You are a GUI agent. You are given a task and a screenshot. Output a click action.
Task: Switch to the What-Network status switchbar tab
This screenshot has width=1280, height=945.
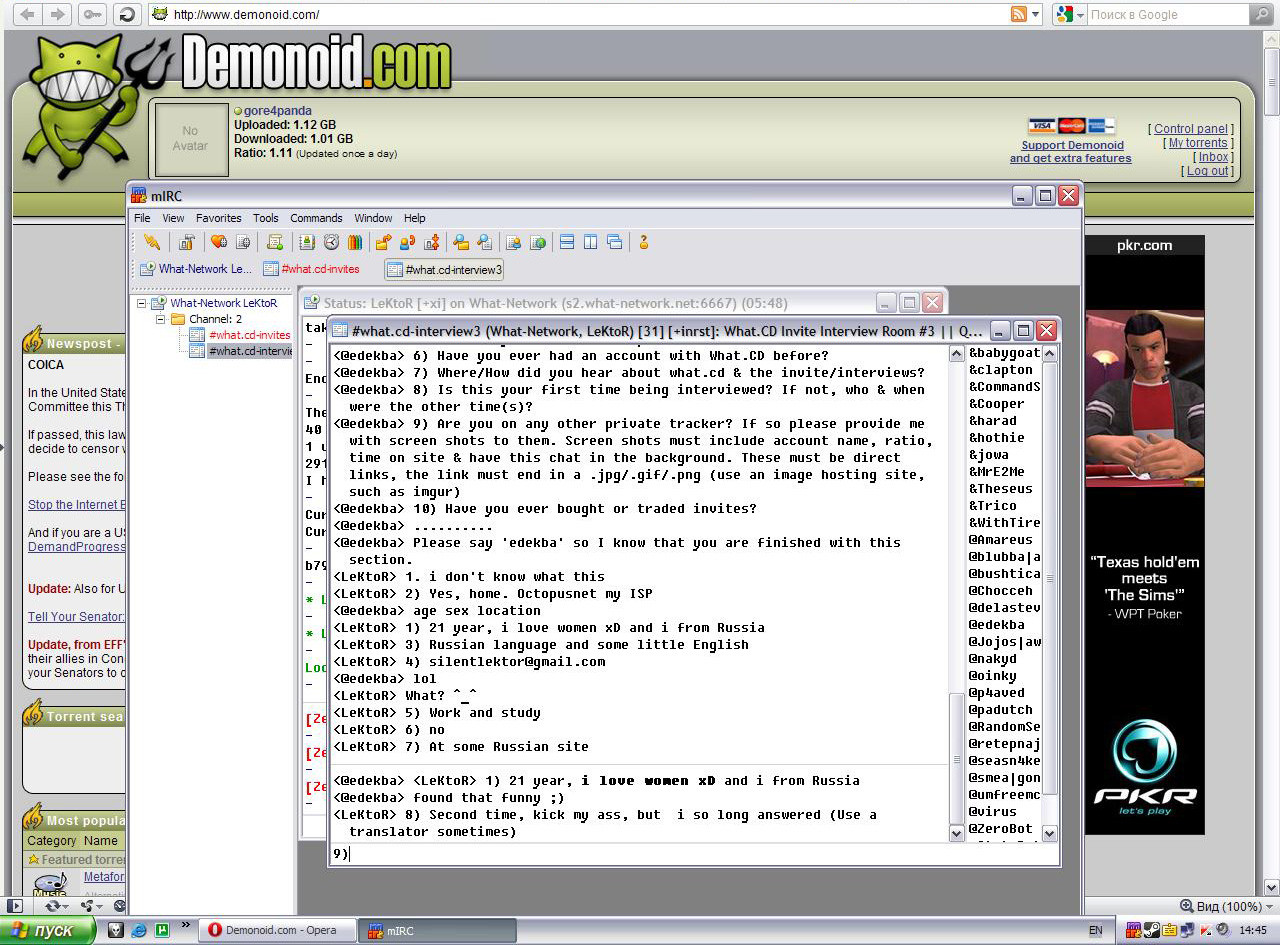coord(196,269)
